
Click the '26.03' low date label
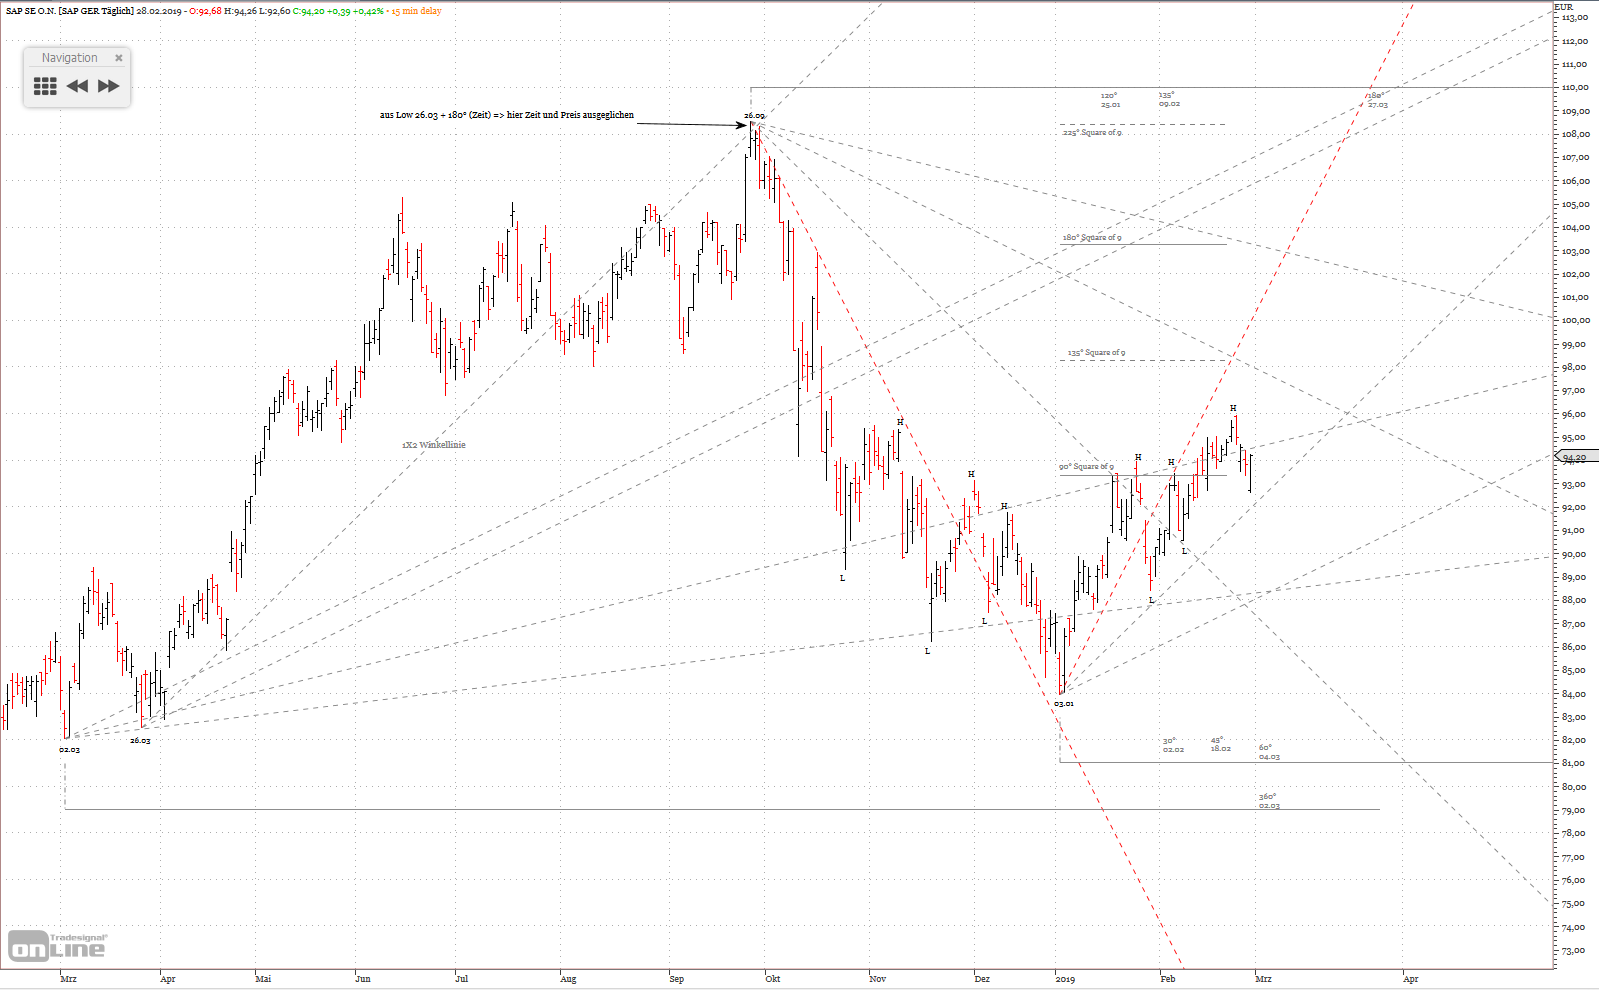140,740
